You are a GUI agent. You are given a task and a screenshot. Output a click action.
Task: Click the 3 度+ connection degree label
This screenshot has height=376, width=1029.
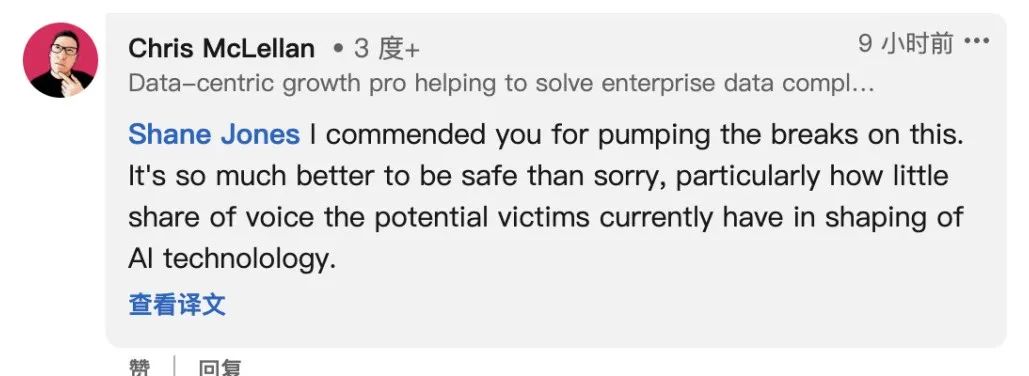(387, 49)
